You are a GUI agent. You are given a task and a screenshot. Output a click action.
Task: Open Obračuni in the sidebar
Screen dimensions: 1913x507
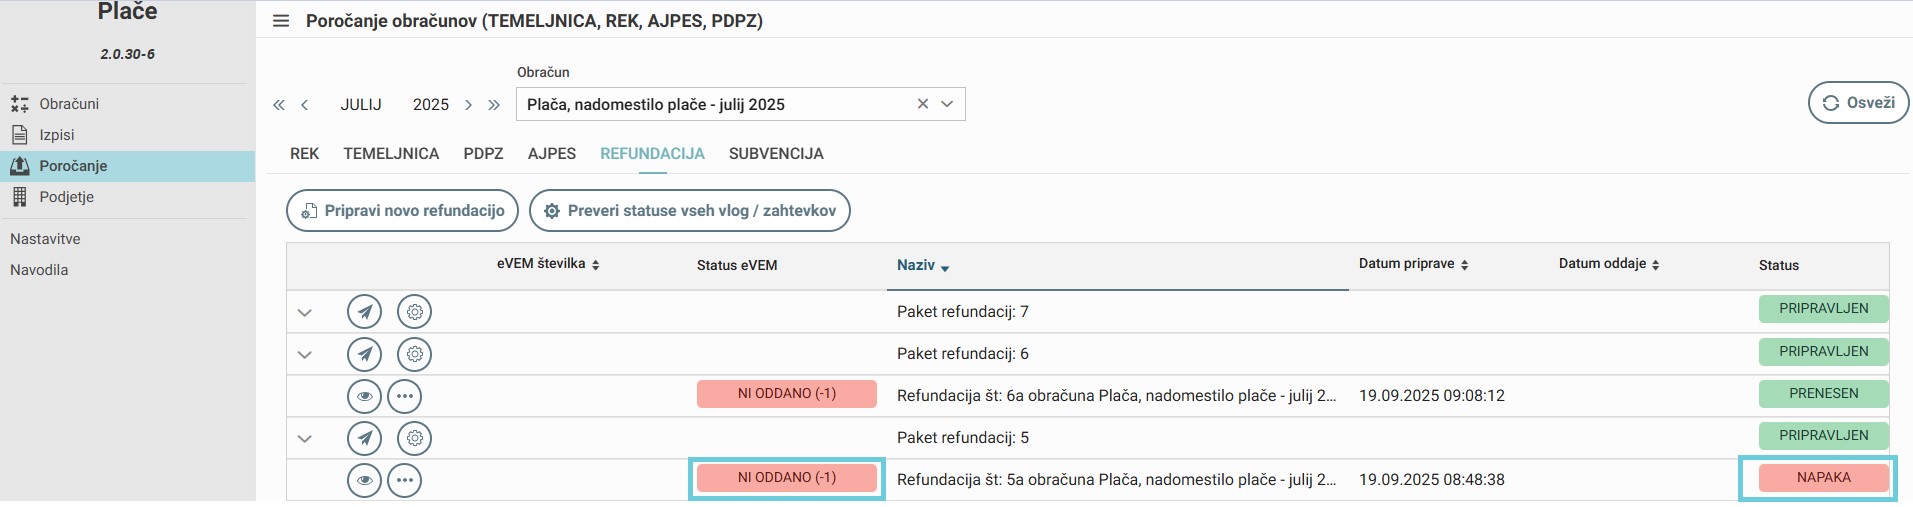point(69,104)
